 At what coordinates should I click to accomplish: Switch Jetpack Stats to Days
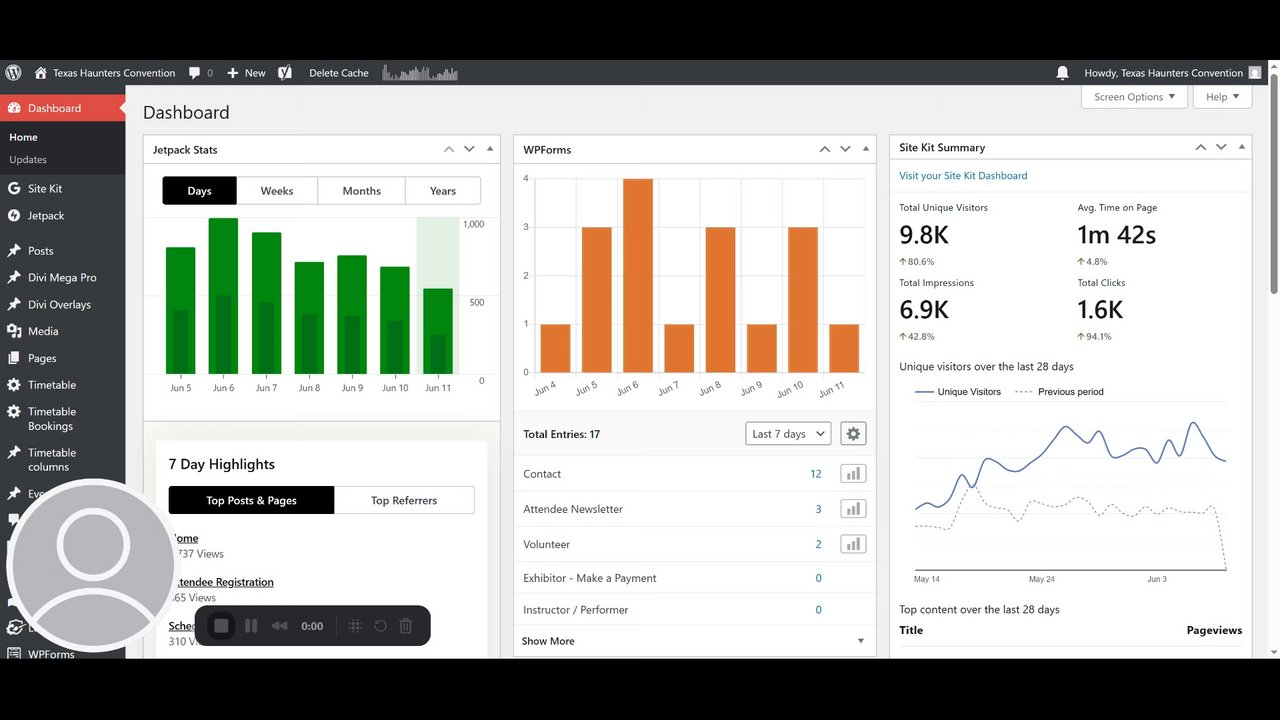click(199, 191)
